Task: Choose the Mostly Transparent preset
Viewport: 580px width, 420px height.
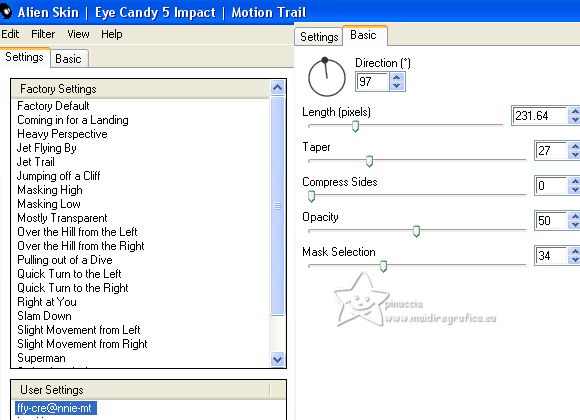Action: (x=62, y=218)
